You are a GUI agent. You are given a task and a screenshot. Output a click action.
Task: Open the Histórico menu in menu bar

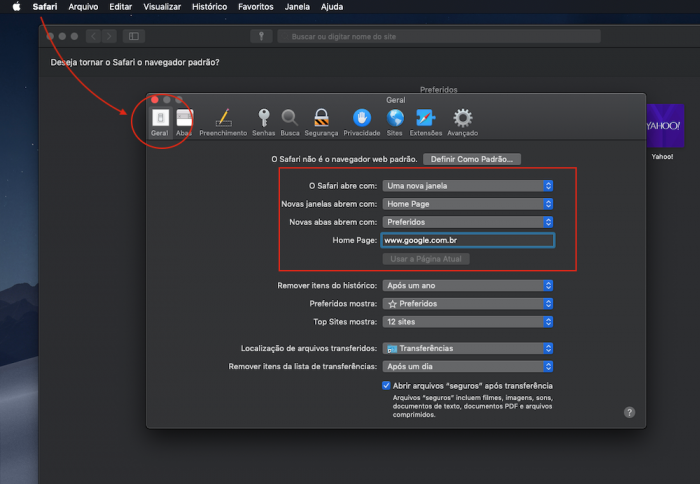click(209, 7)
